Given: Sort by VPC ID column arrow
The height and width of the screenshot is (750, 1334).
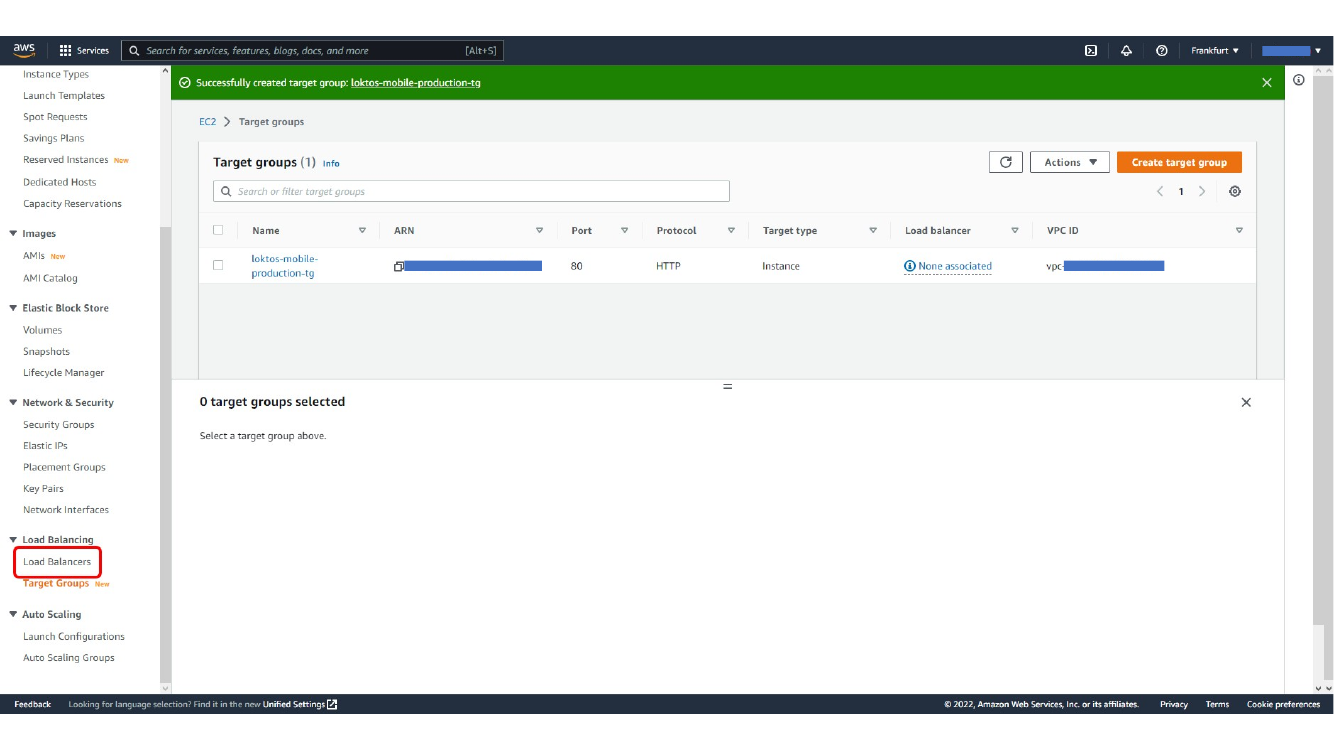Looking at the screenshot, I should (x=1239, y=231).
